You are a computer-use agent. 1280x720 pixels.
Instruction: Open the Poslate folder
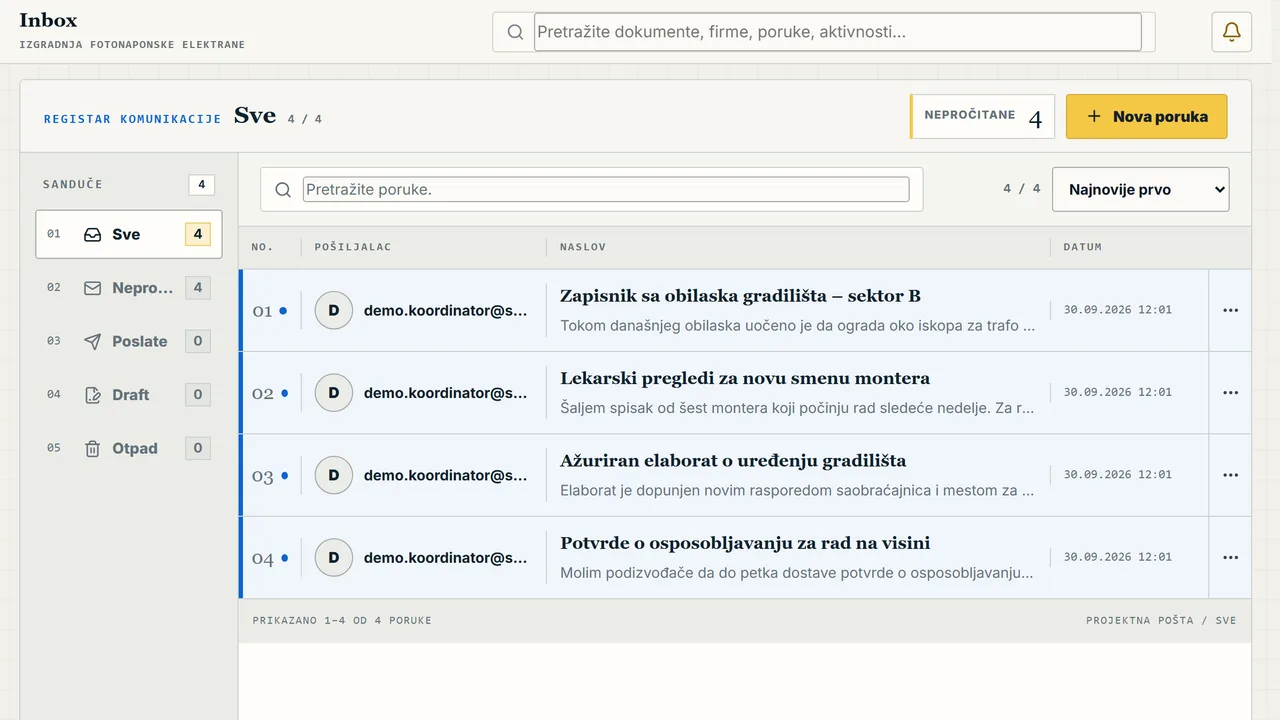(x=129, y=341)
